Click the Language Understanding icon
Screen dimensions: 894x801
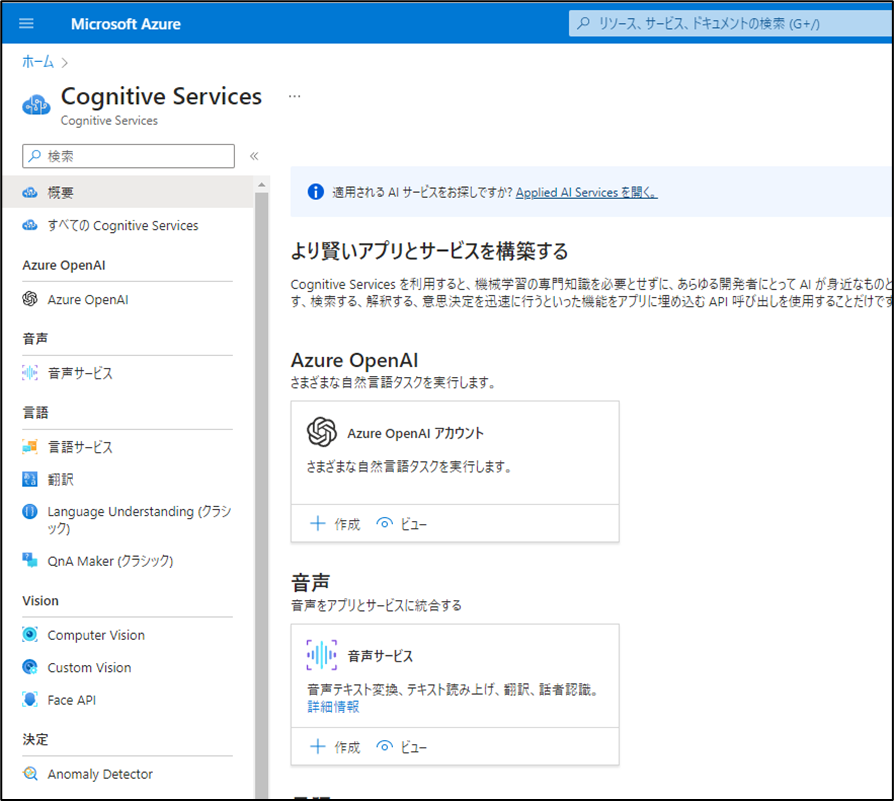tap(30, 511)
